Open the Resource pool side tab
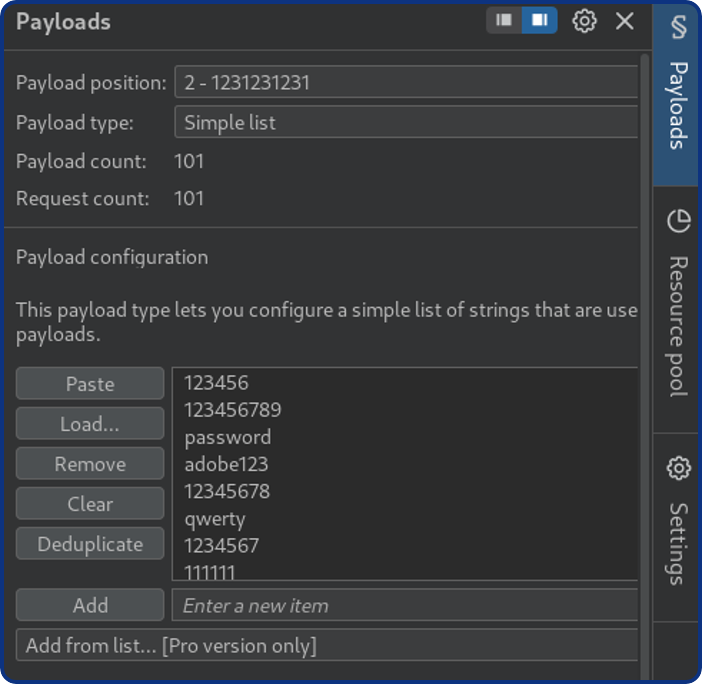The width and height of the screenshot is (702, 684). (677, 309)
